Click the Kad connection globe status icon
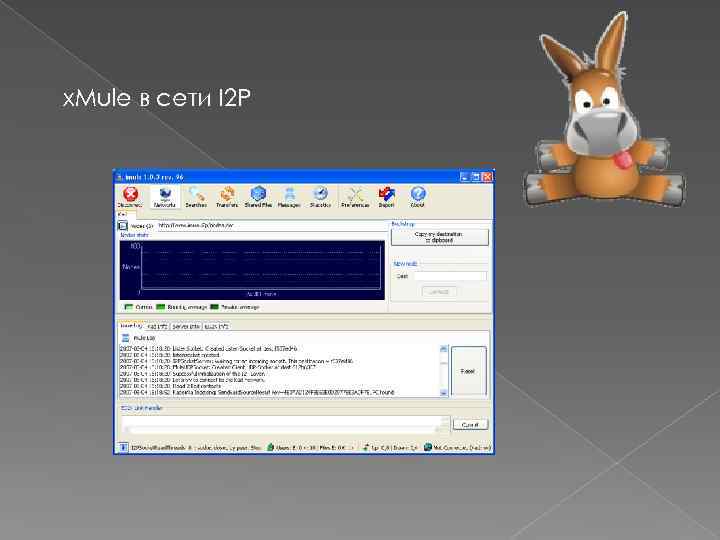Screen dimensions: 720x540 (x=428, y=447)
